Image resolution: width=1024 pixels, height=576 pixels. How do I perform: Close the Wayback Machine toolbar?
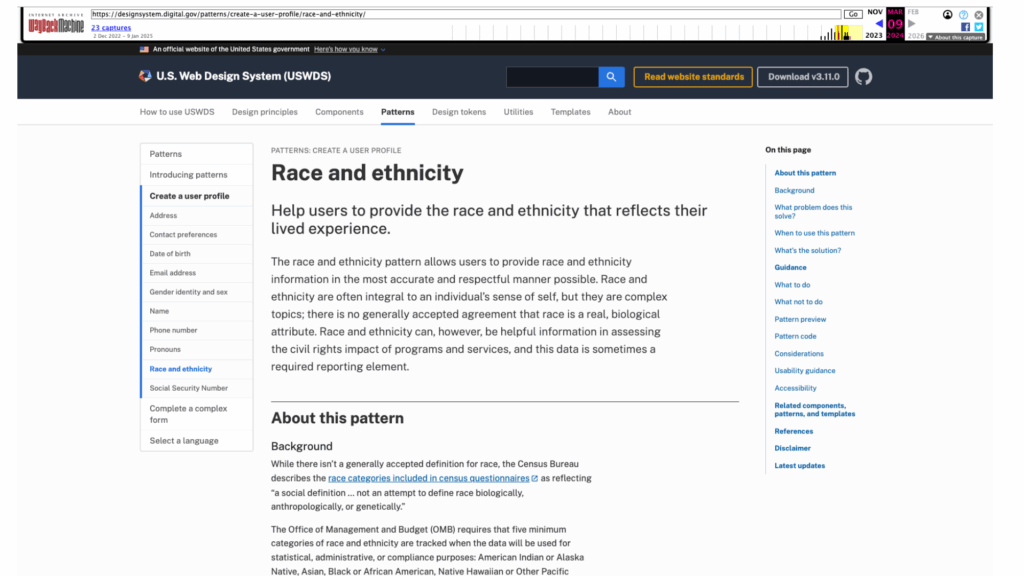click(979, 15)
